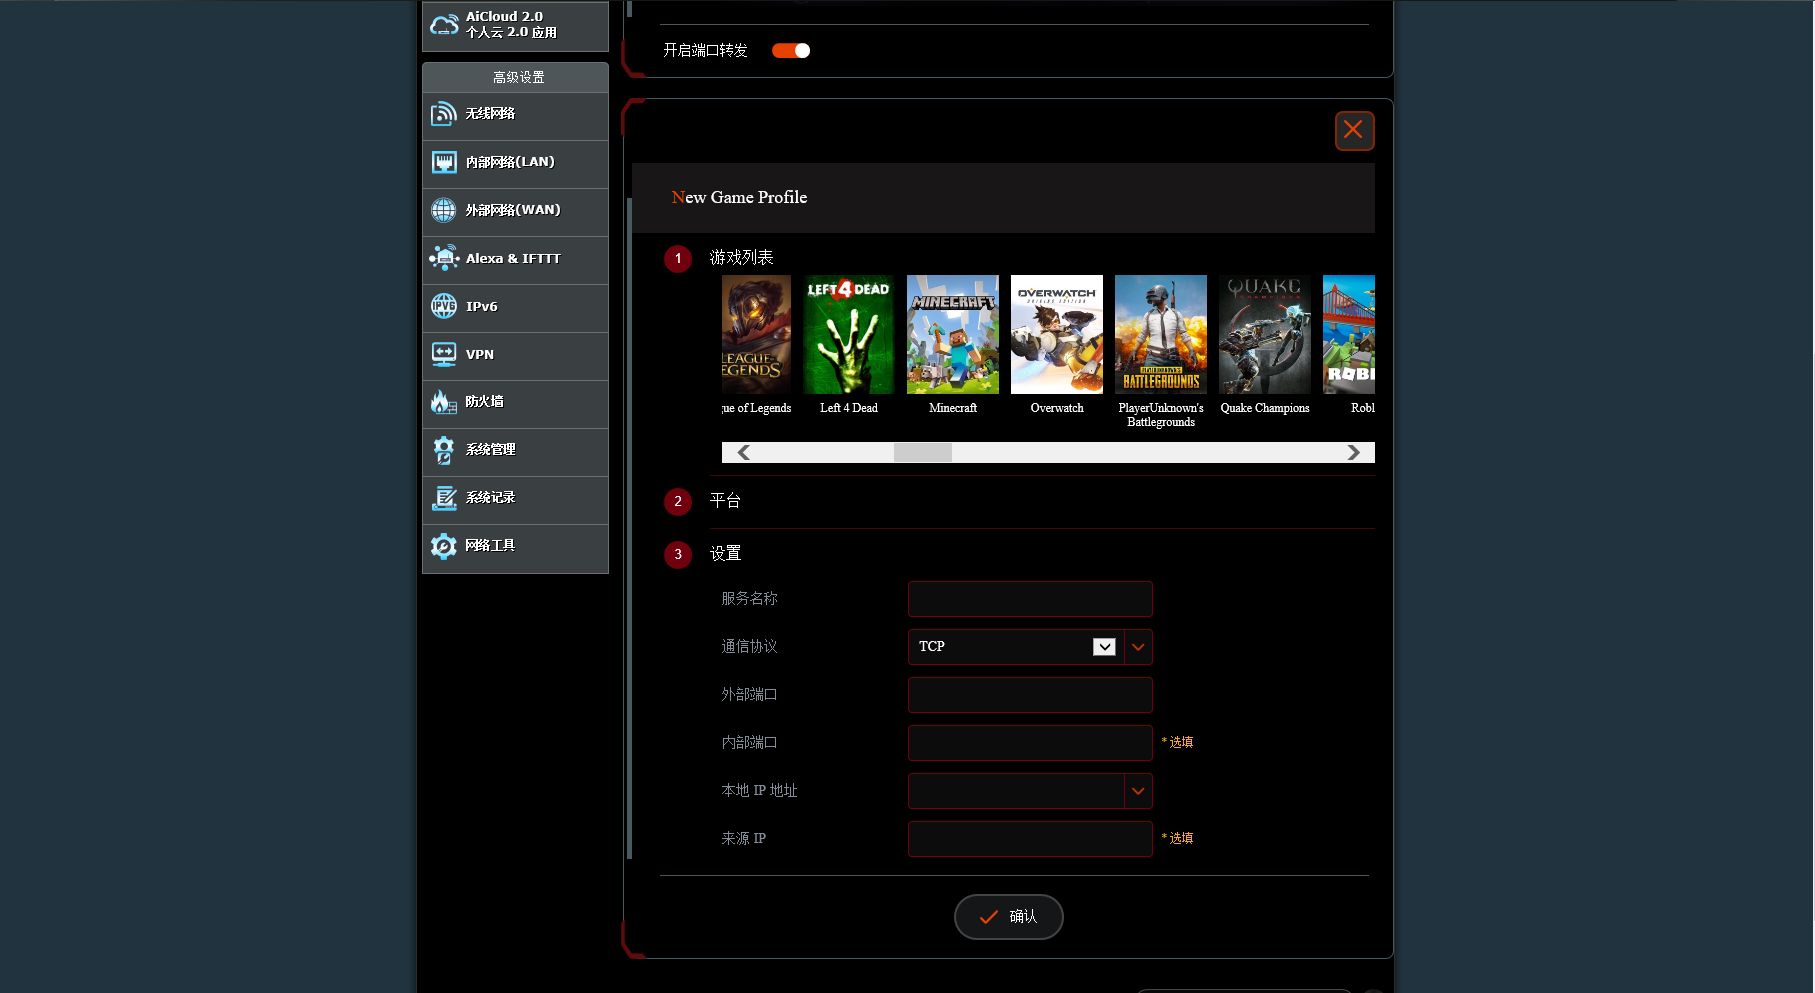The width and height of the screenshot is (1815, 993).
Task: Click the 服务名称 input field
Action: pos(1030,599)
